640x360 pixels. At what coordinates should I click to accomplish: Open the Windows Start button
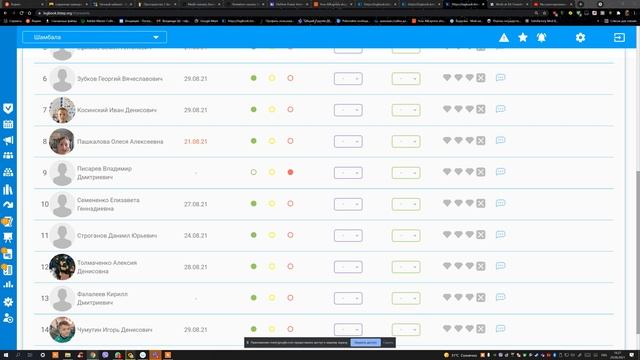(x=6, y=355)
